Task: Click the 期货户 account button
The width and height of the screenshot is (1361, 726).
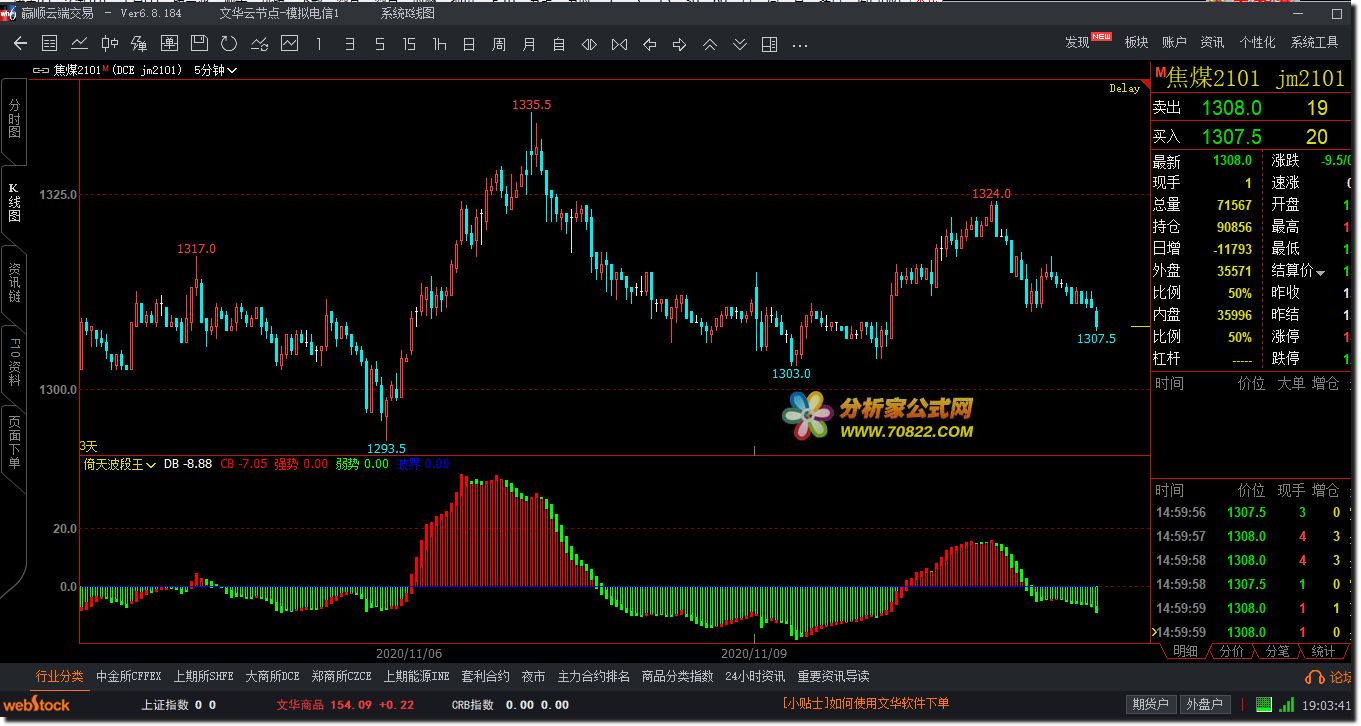Action: [x=1150, y=704]
